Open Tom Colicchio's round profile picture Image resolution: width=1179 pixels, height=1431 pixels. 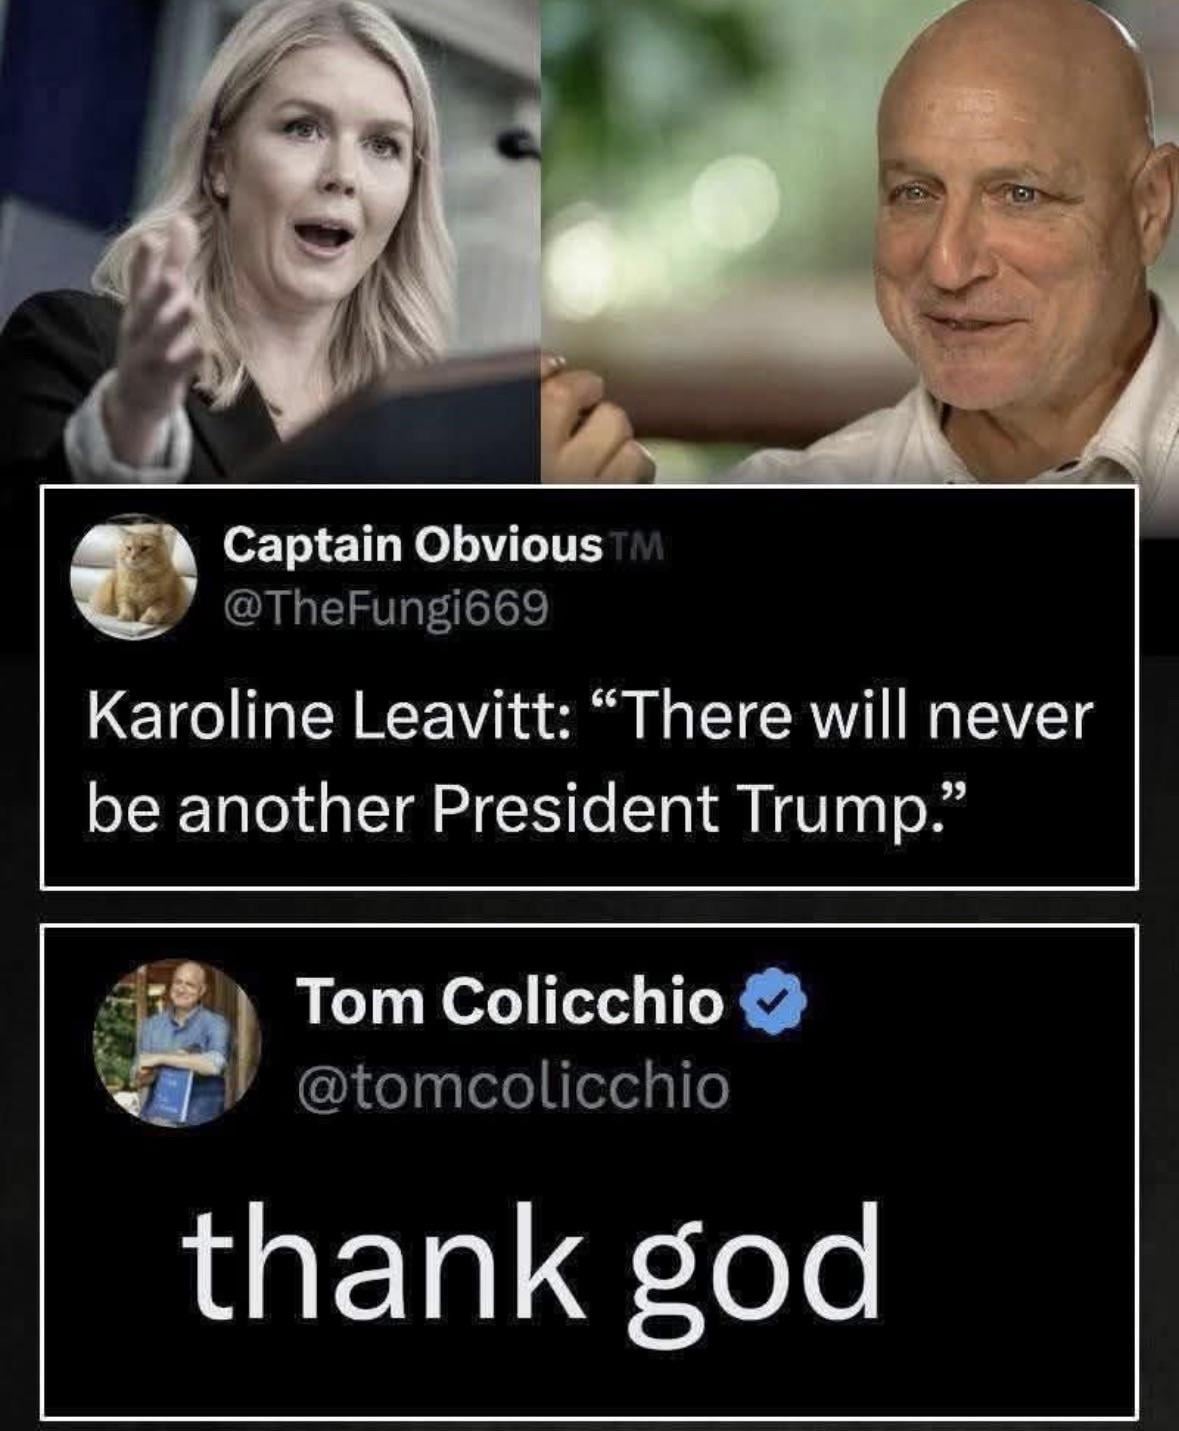(178, 1043)
